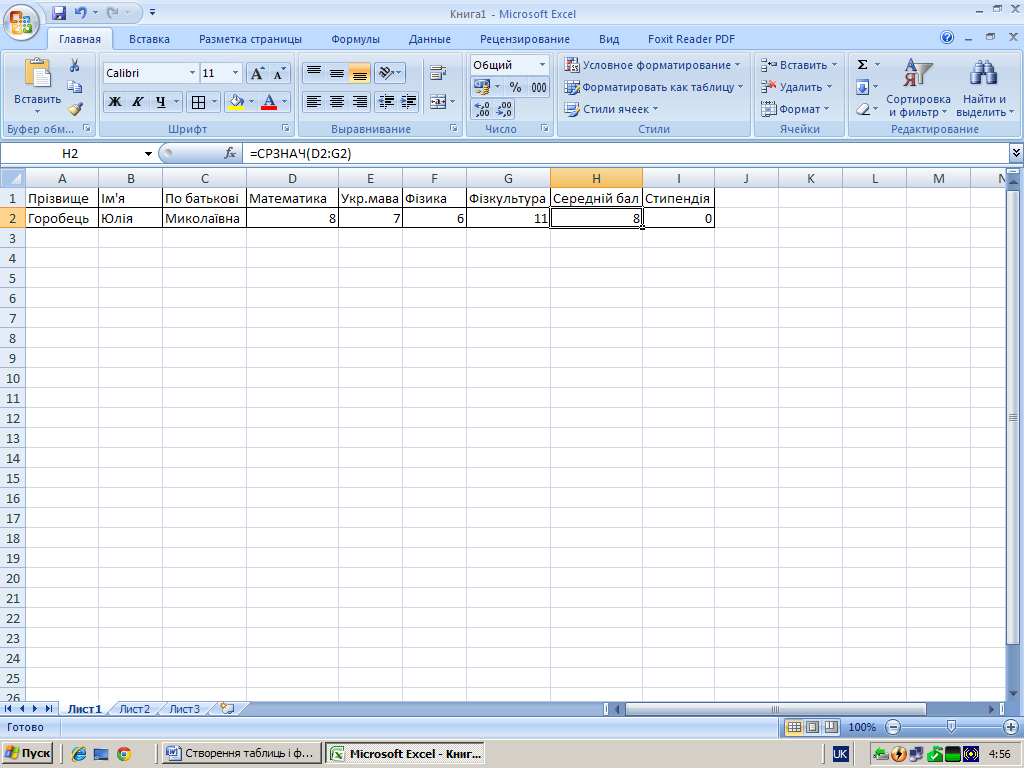The height and width of the screenshot is (768, 1024).
Task: Click the Percent style icon
Action: (516, 87)
